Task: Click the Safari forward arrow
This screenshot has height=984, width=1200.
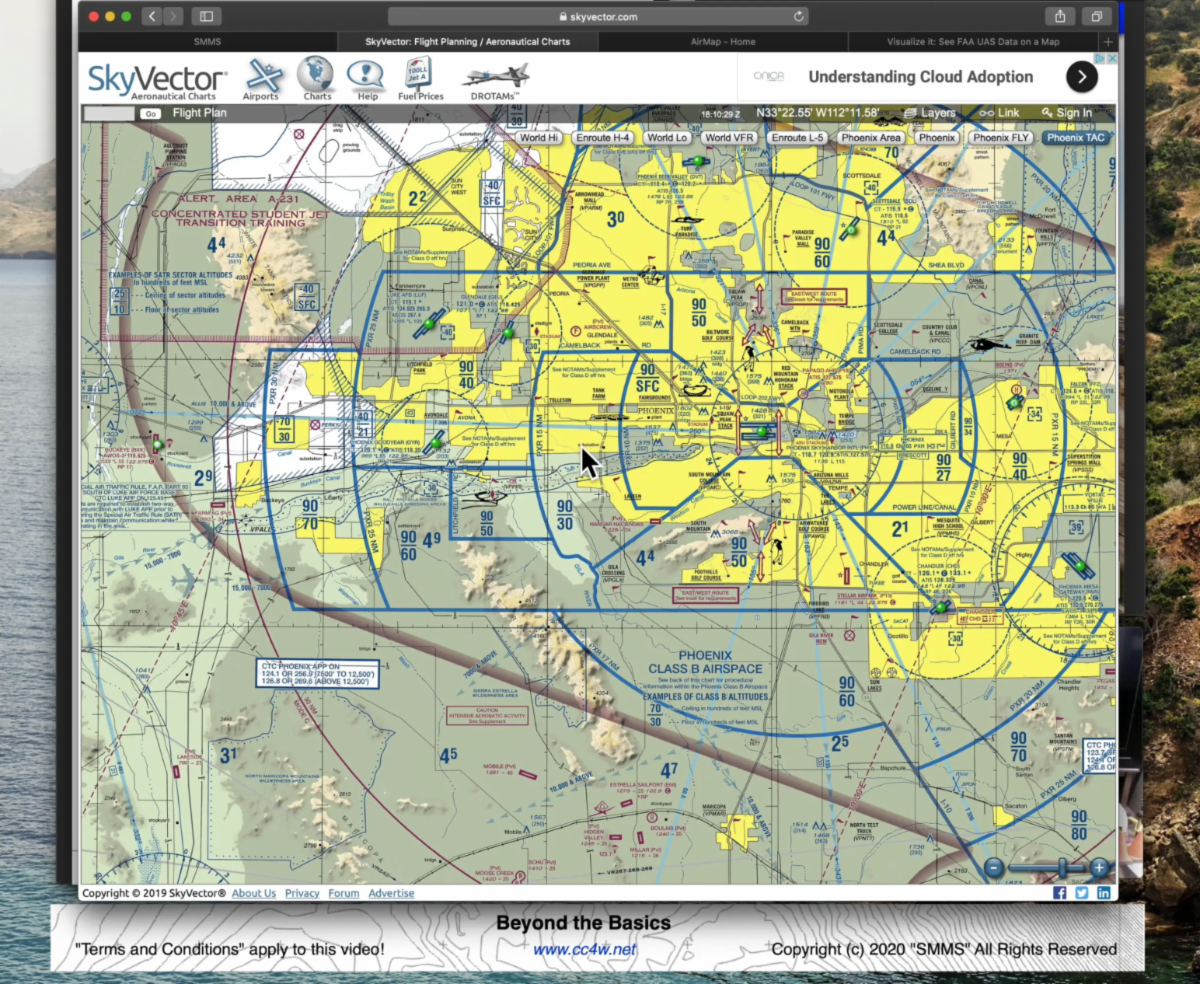Action: 174,16
